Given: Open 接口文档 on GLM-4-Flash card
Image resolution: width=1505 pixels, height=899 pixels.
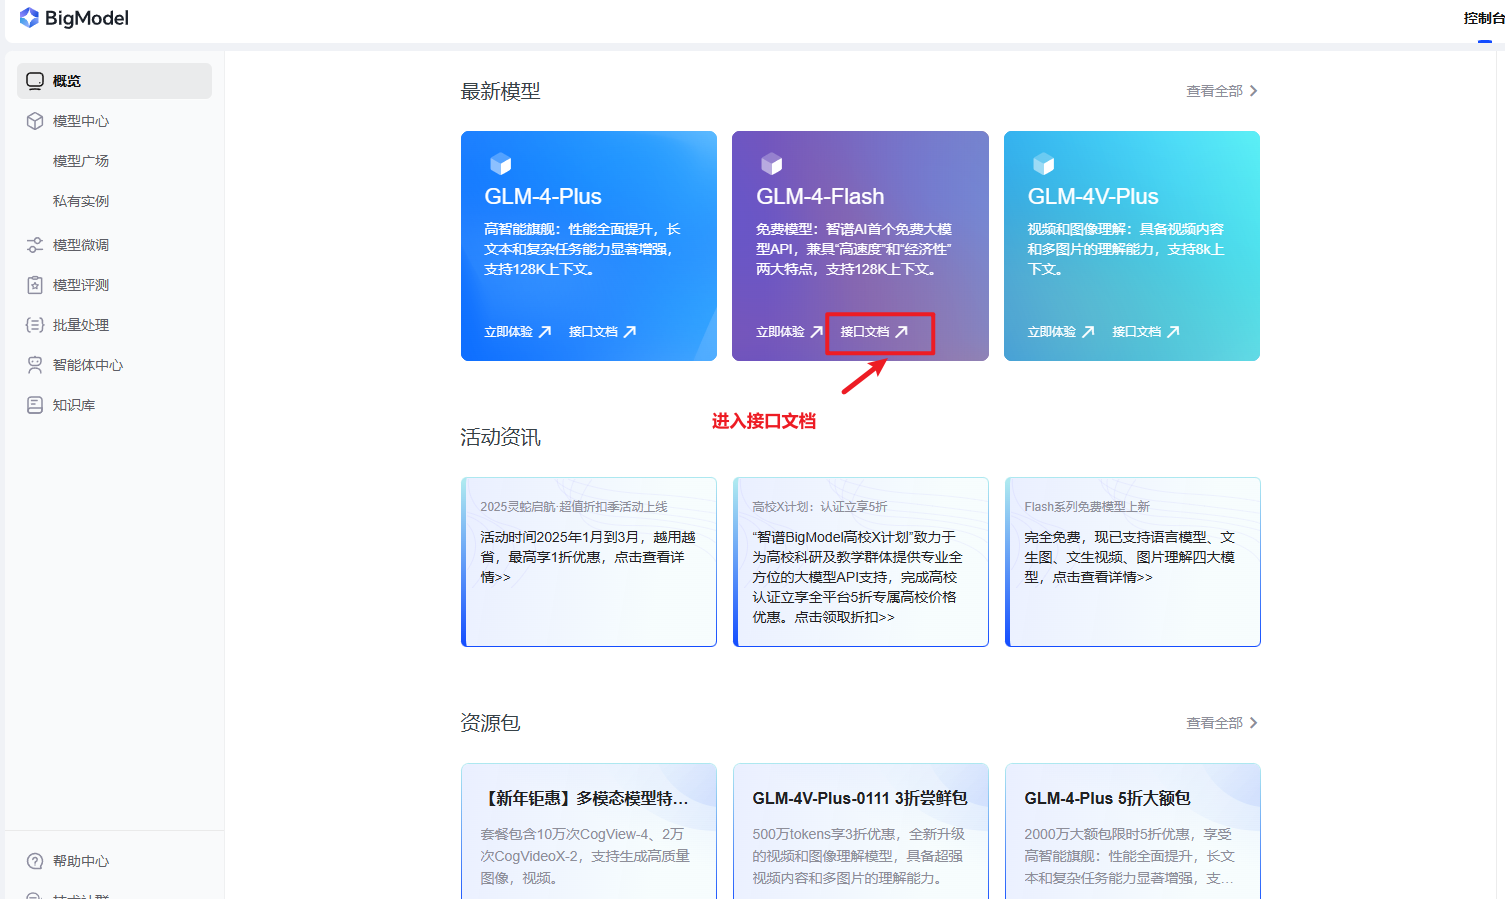Looking at the screenshot, I should click(x=865, y=332).
